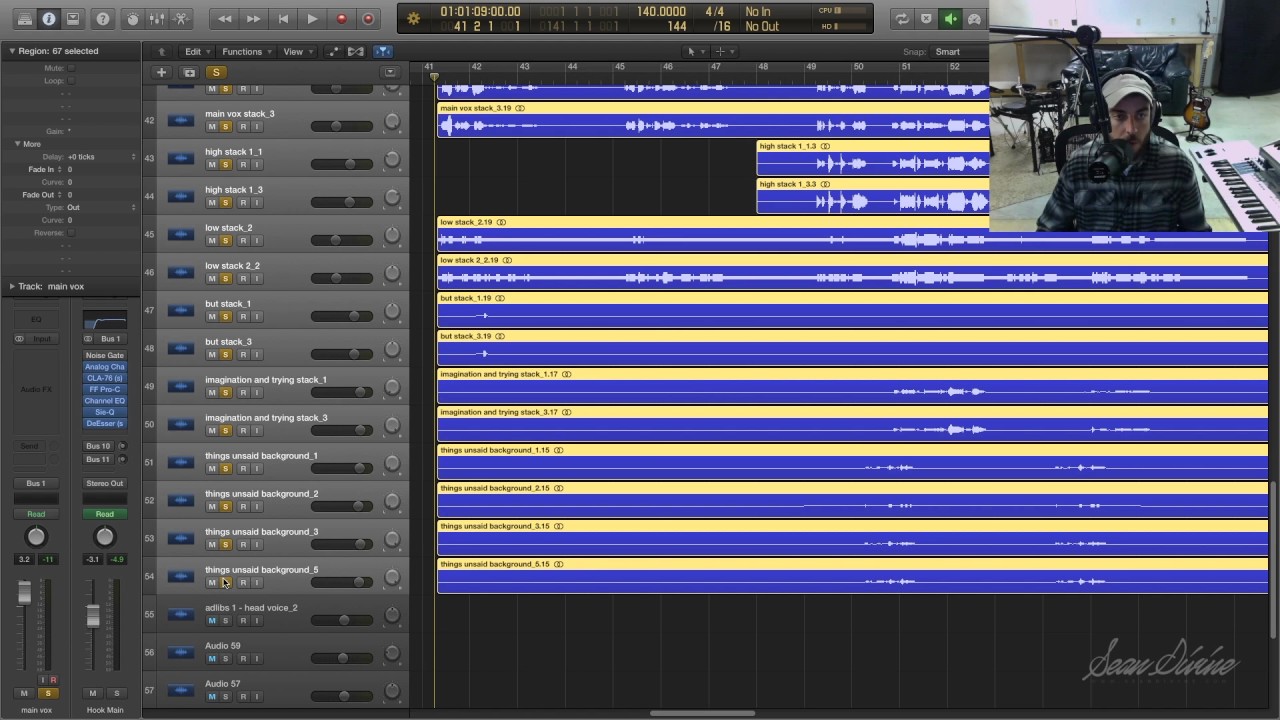Click the Capture Recording button
1280x720 pixels.
(368, 19)
